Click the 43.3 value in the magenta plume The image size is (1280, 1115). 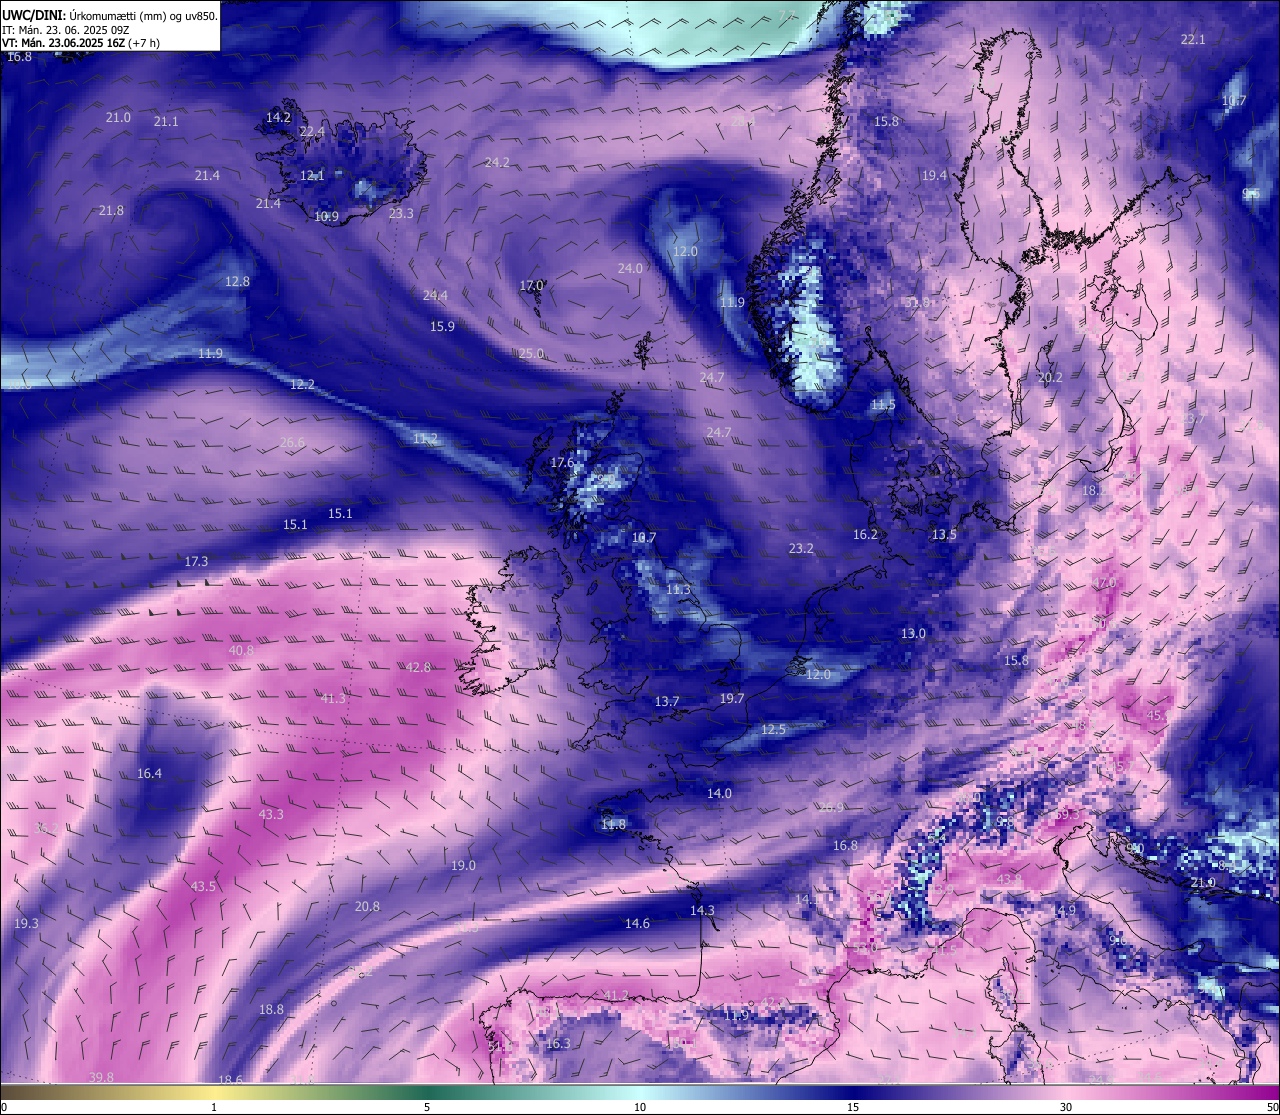click(271, 814)
